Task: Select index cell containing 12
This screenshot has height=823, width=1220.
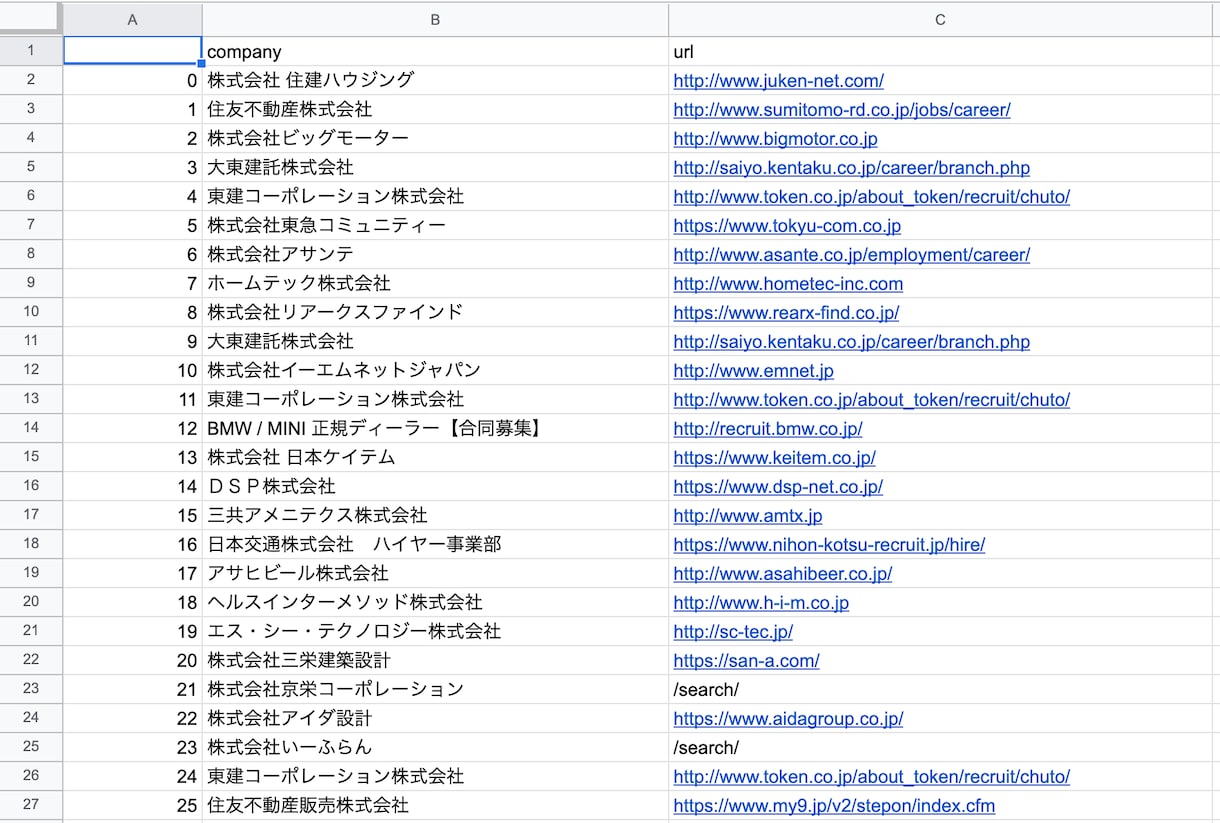Action: [x=132, y=428]
